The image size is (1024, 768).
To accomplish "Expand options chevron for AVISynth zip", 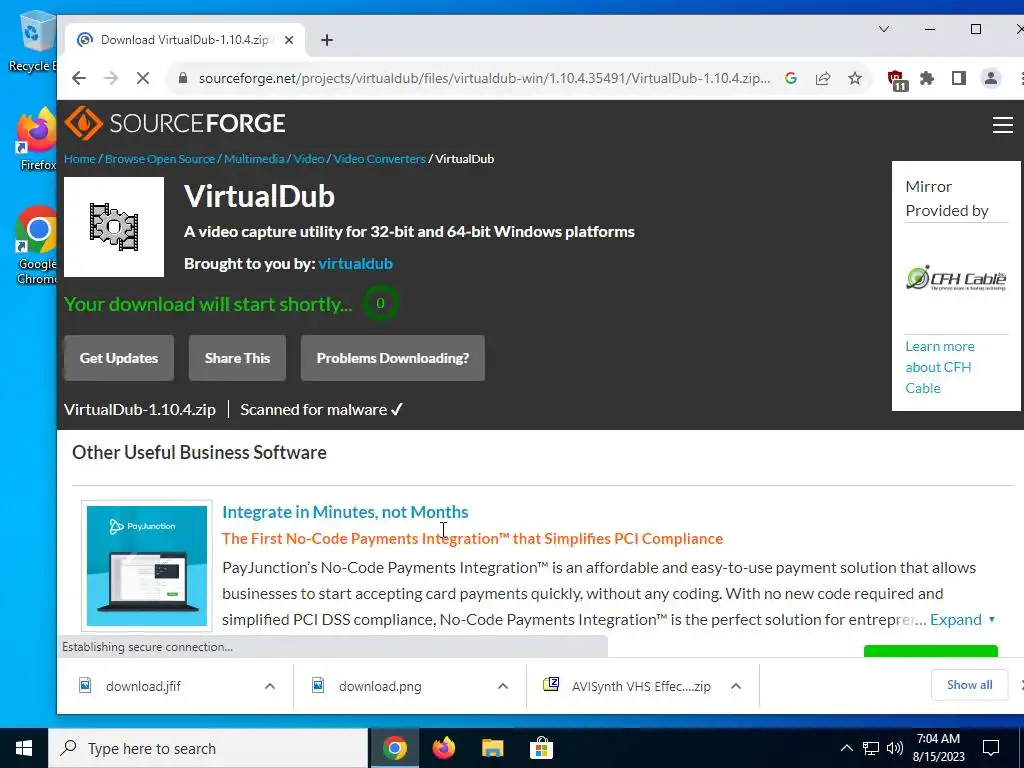I will 736,686.
